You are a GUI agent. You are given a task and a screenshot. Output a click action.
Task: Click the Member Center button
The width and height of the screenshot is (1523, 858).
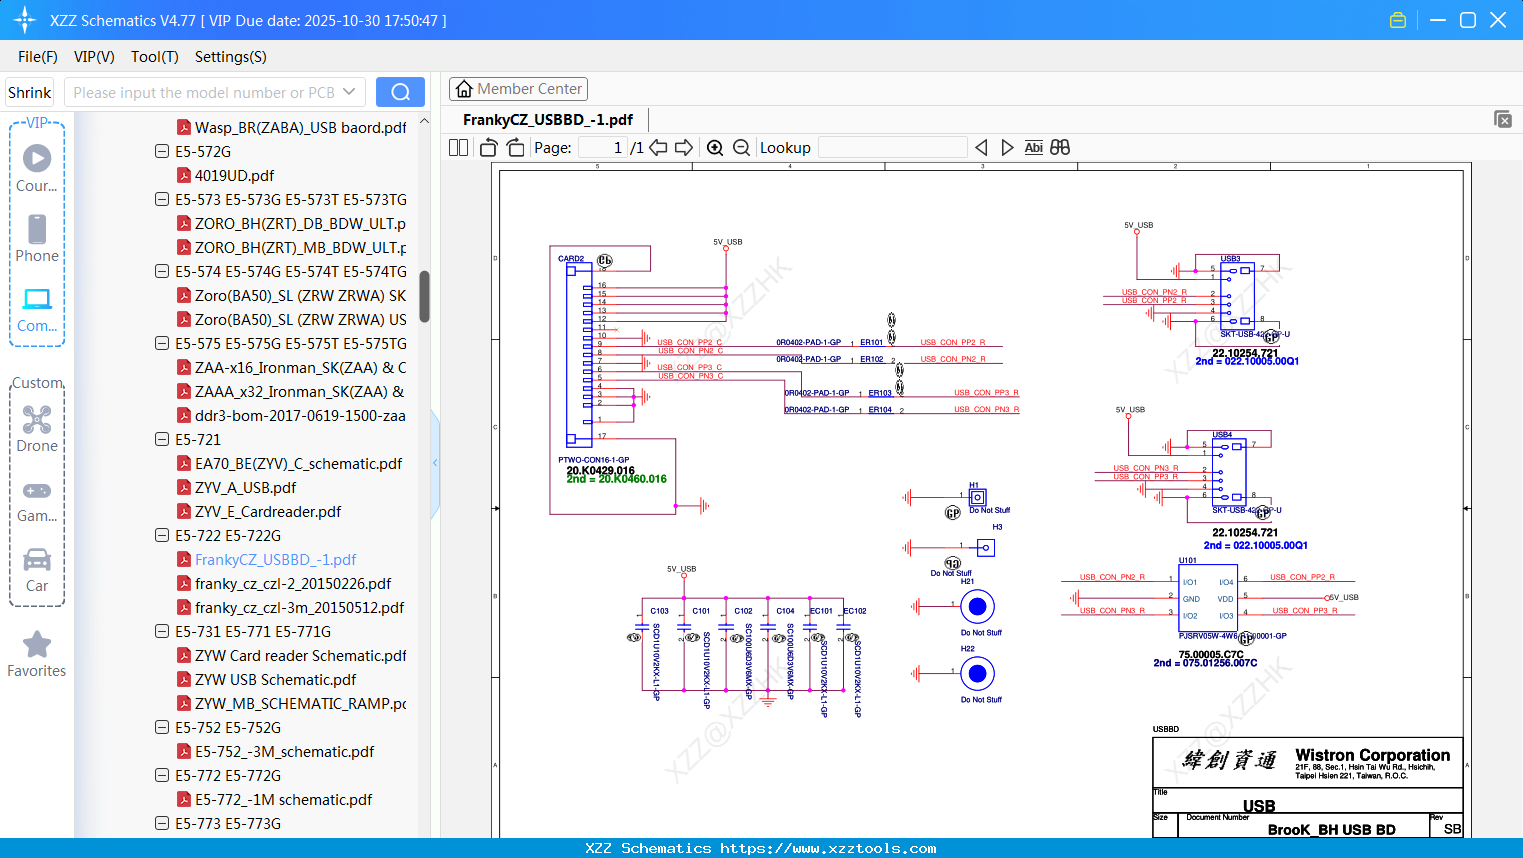[518, 89]
